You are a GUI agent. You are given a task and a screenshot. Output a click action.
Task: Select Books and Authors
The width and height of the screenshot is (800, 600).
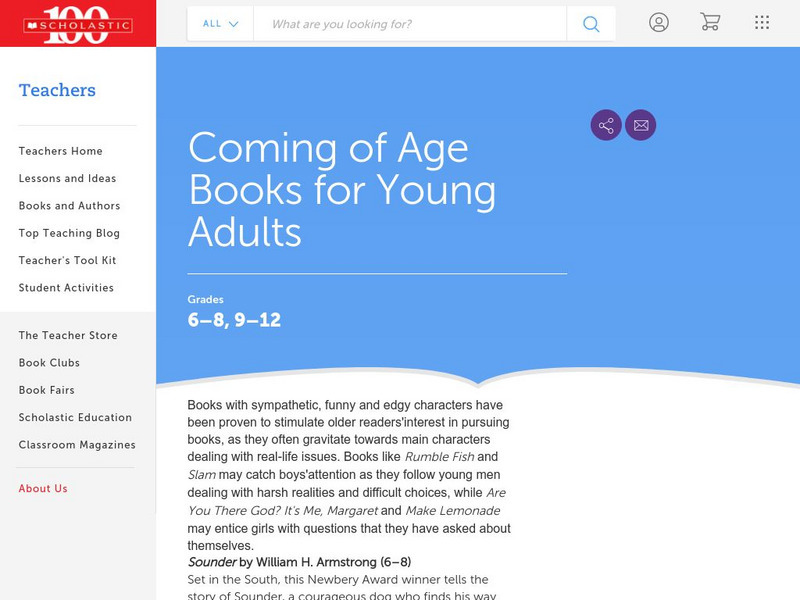pos(69,206)
